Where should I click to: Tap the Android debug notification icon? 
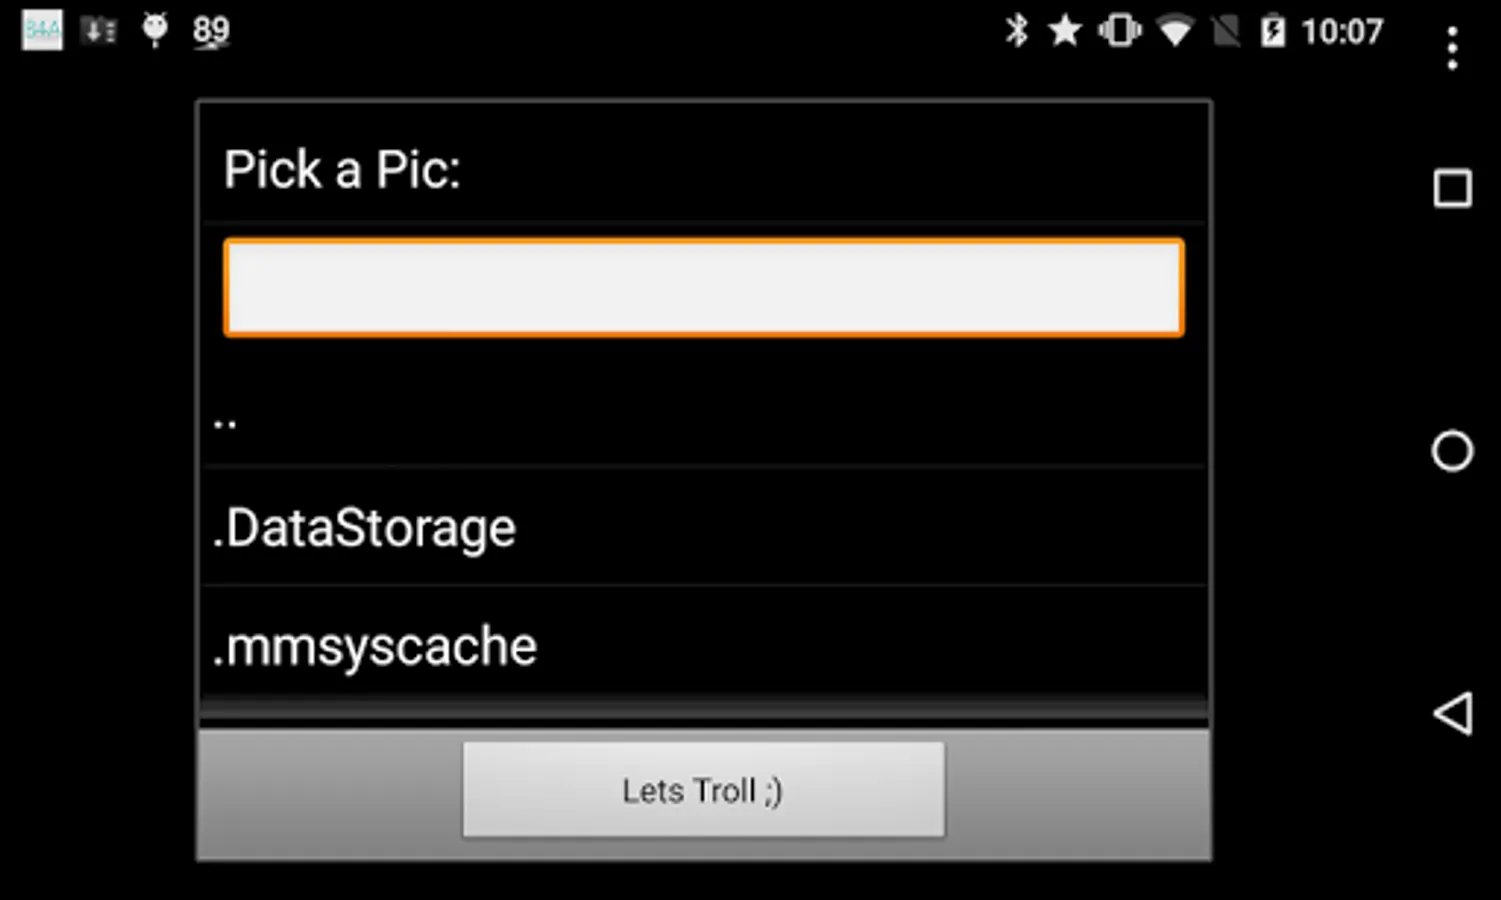155,30
